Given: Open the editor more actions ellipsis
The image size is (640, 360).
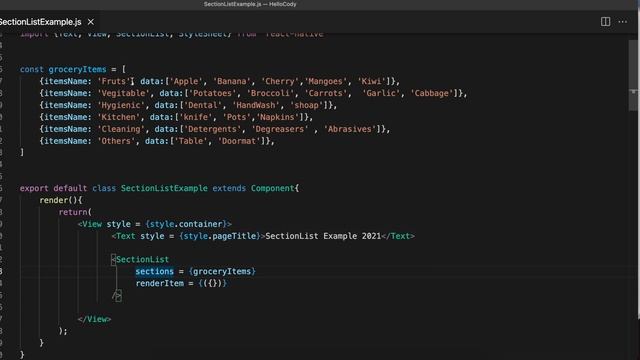Looking at the screenshot, I should pos(622,22).
